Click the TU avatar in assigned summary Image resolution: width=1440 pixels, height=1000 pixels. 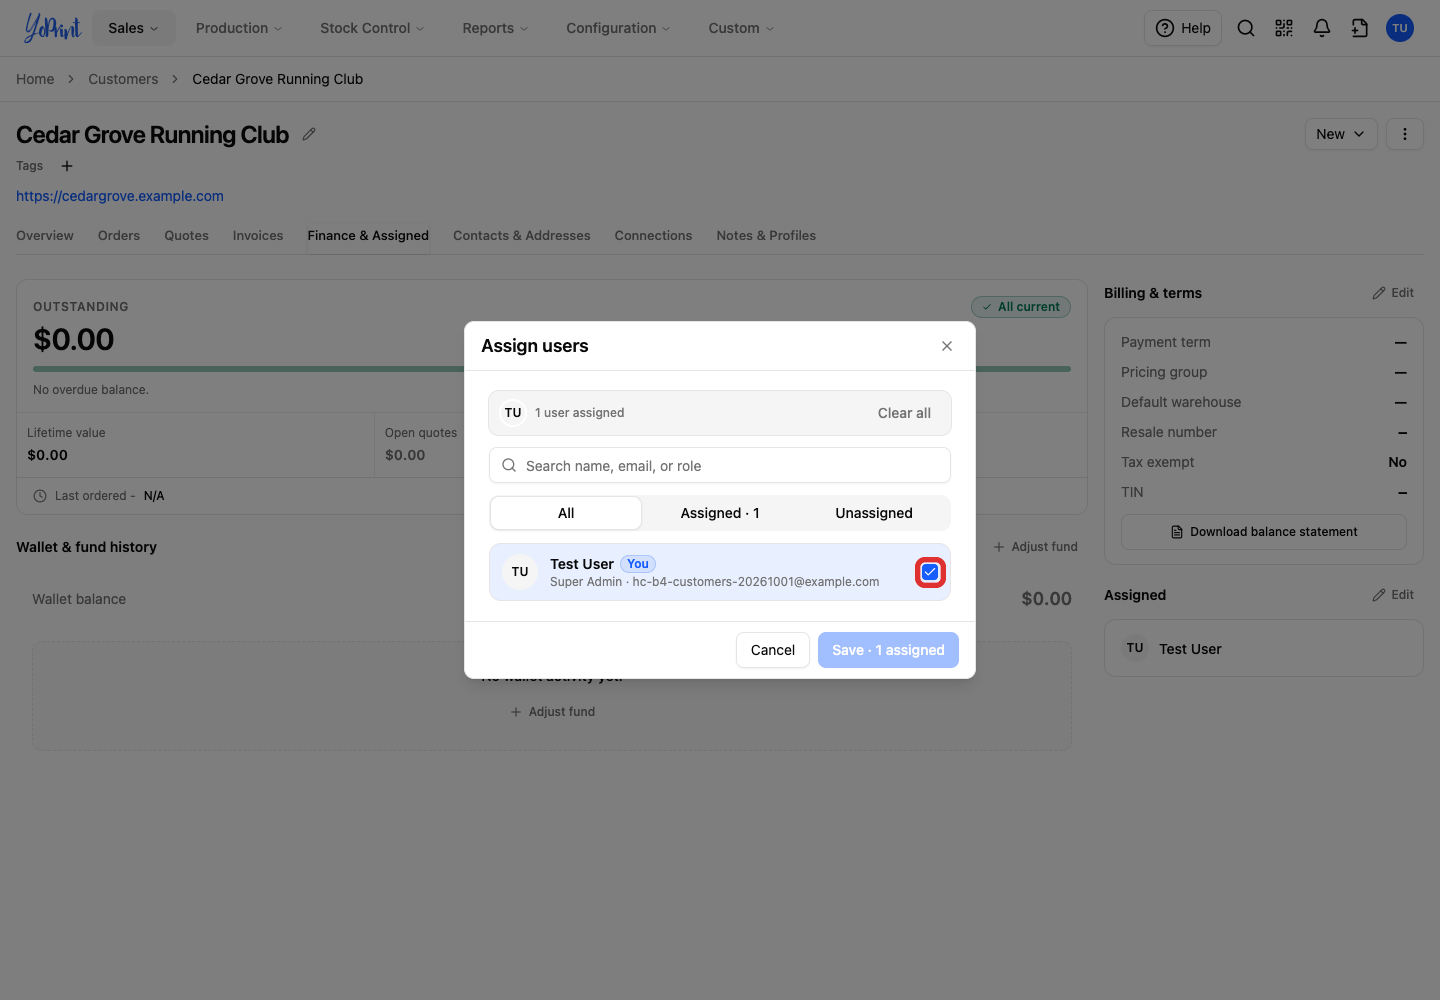[x=513, y=413]
